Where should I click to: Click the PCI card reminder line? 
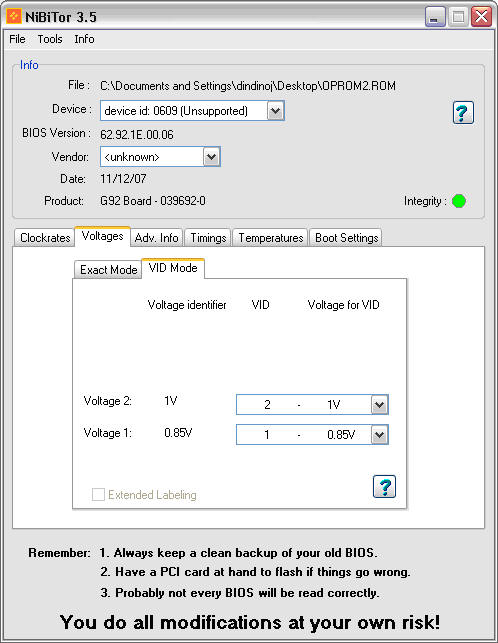pos(255,572)
